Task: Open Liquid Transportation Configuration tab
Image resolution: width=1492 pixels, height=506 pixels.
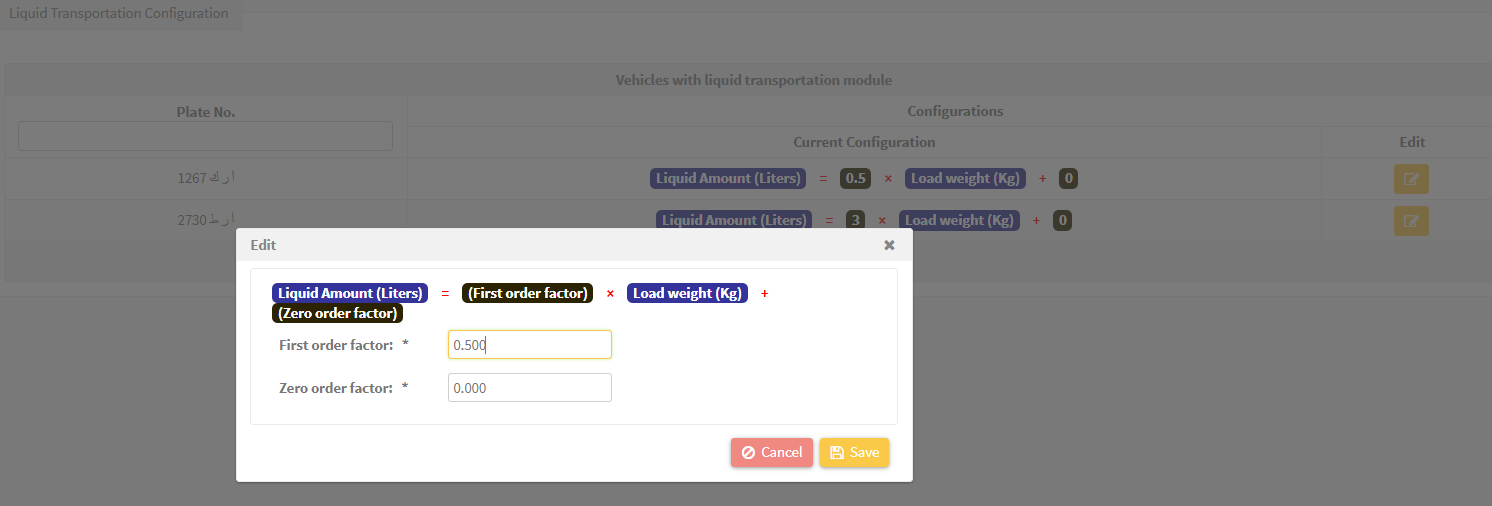Action: point(119,14)
